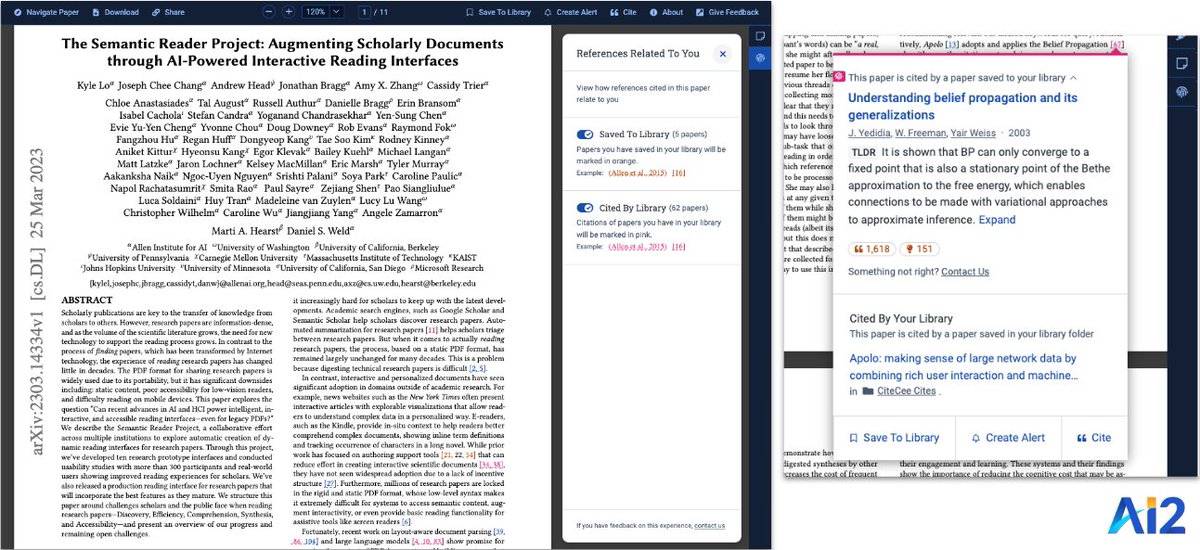
Task: Click the 151 influential citations badge
Action: pos(918,248)
